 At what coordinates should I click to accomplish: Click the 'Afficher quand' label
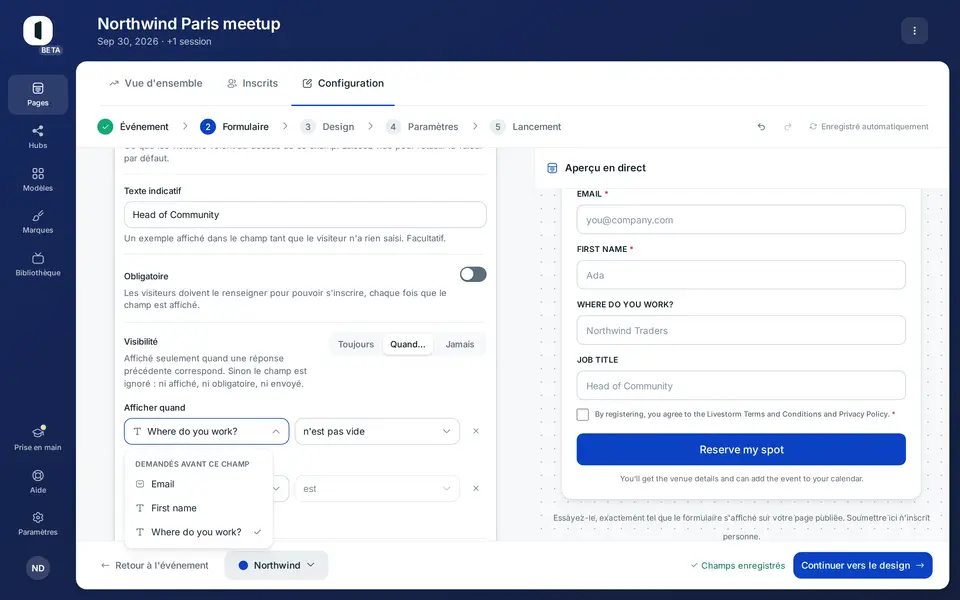[x=154, y=408]
